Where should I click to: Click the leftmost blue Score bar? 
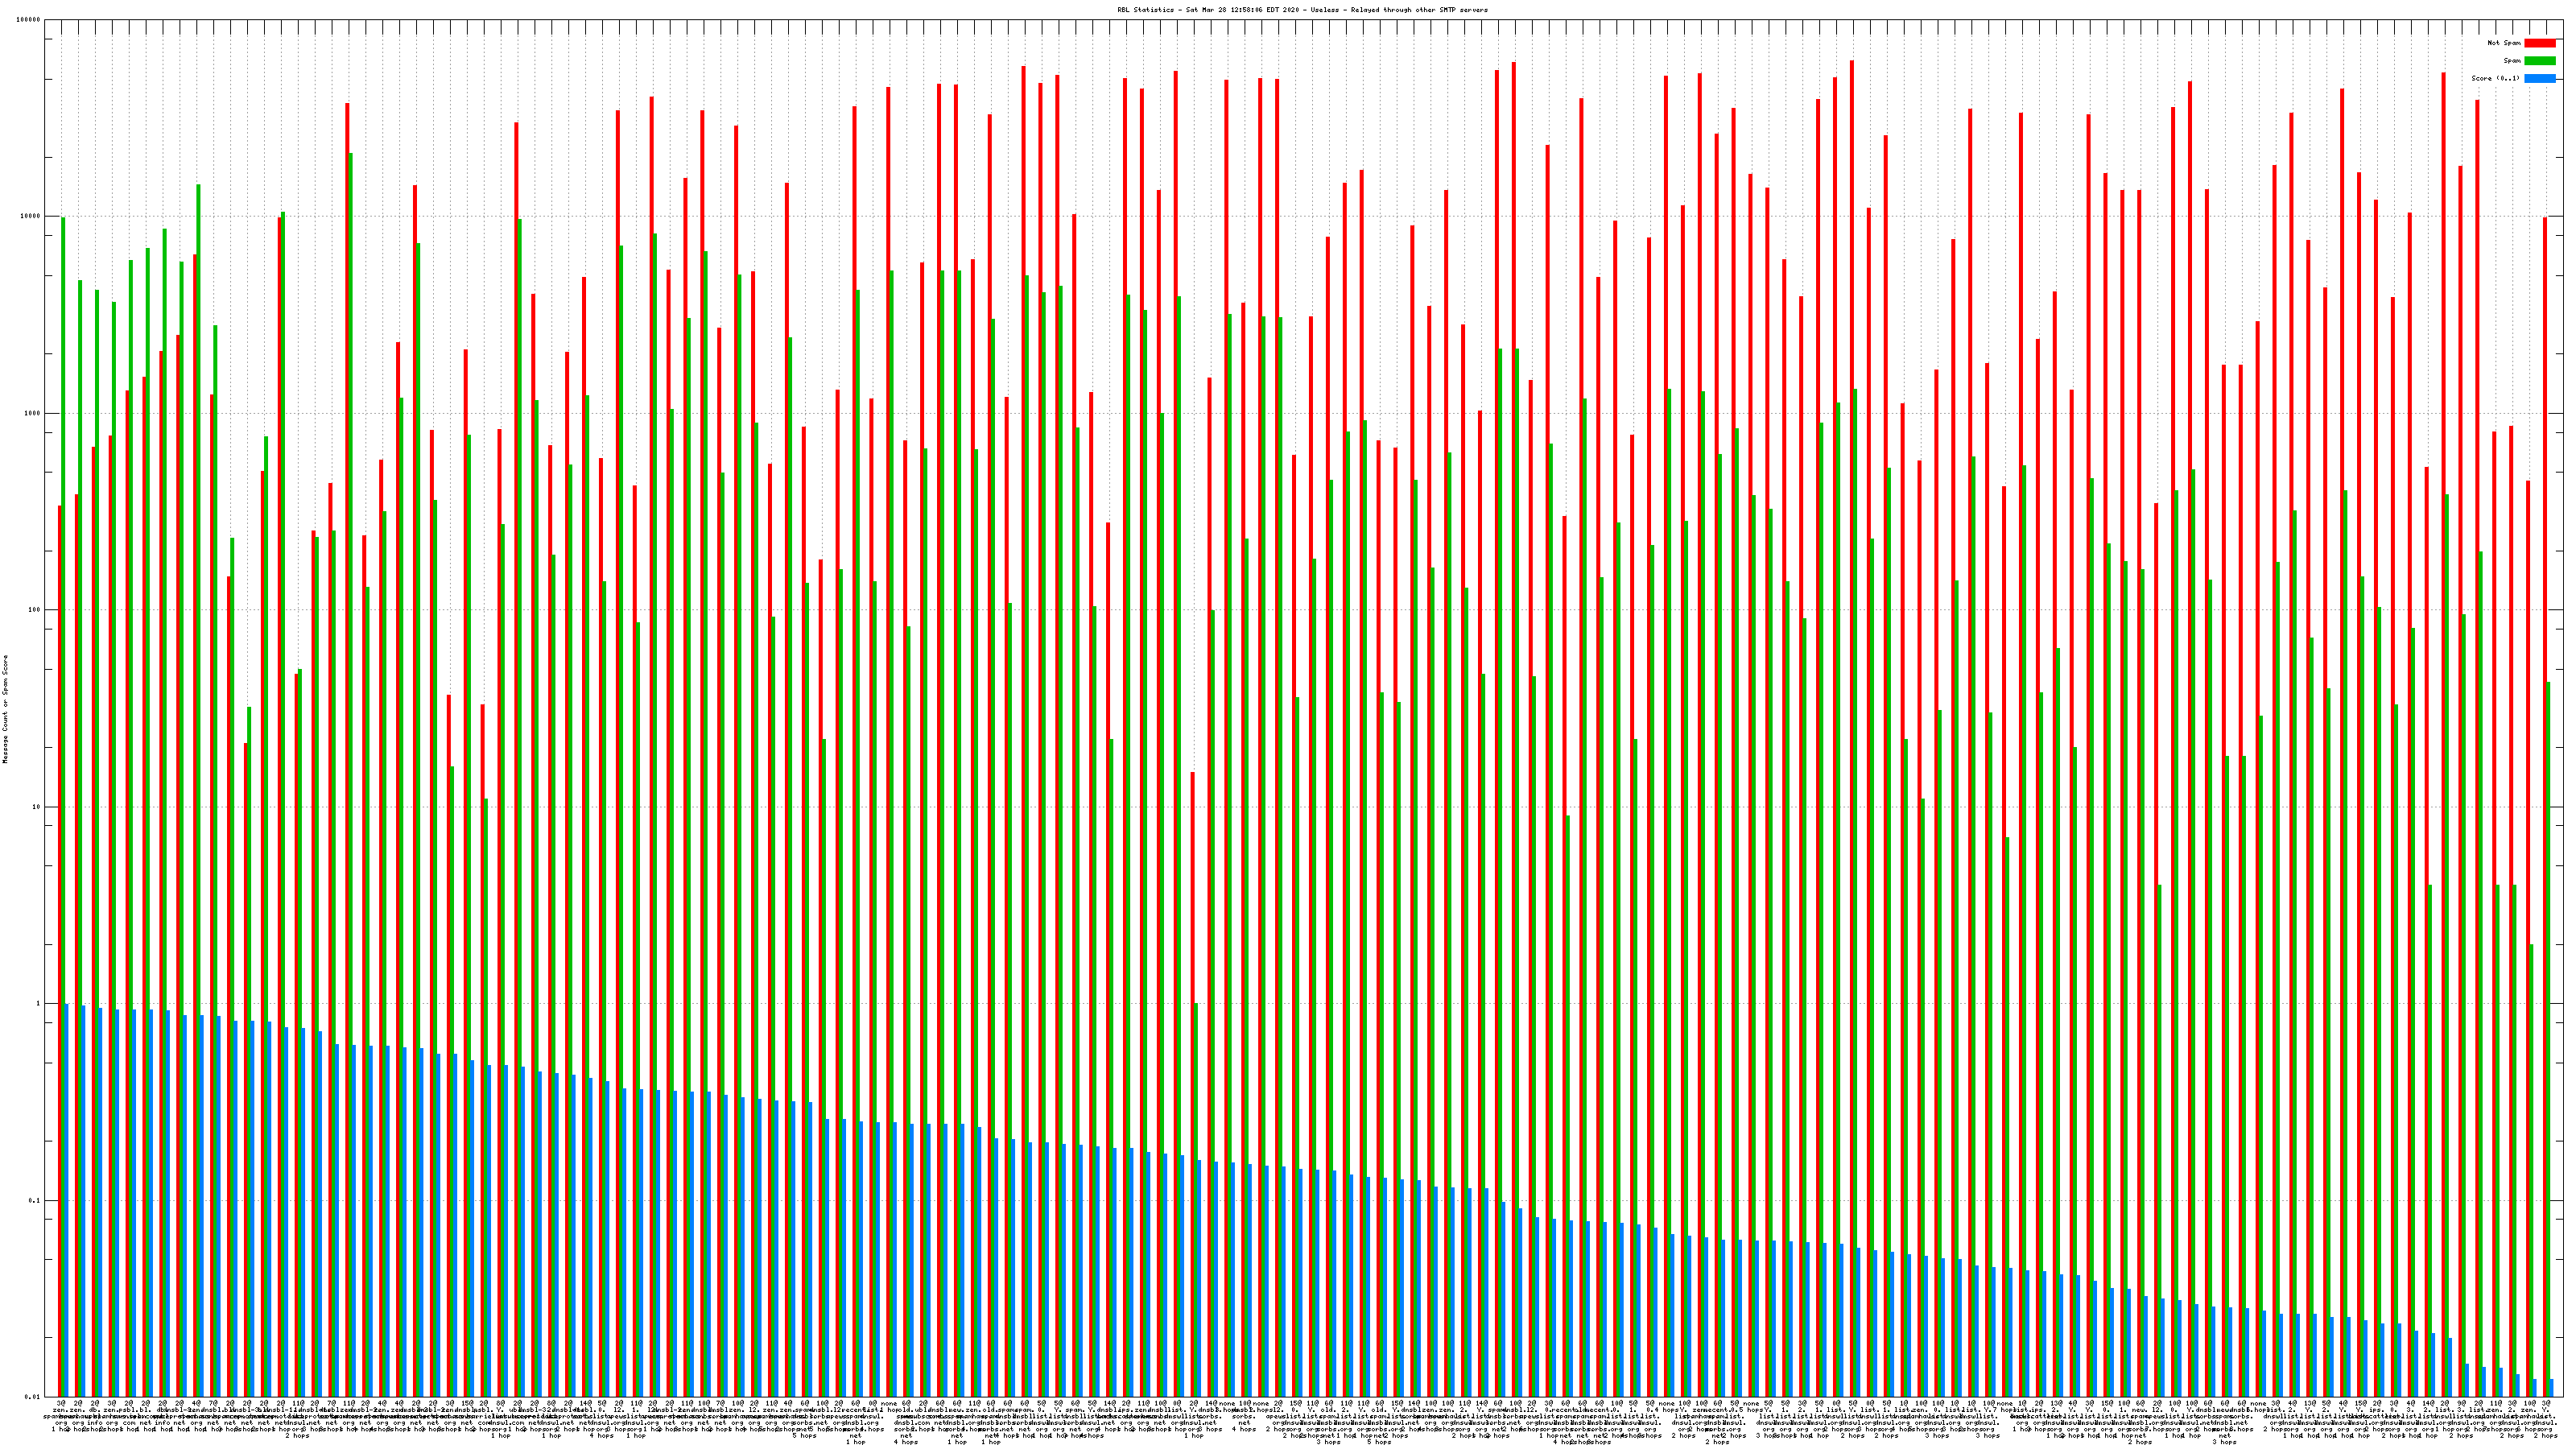(67, 1200)
